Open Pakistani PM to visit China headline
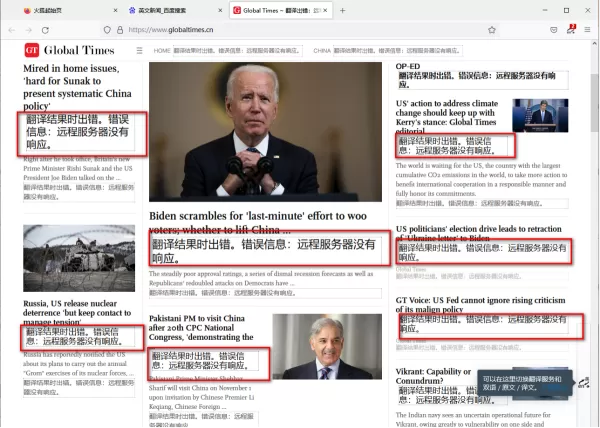The height and width of the screenshot is (428, 600). click(201, 328)
